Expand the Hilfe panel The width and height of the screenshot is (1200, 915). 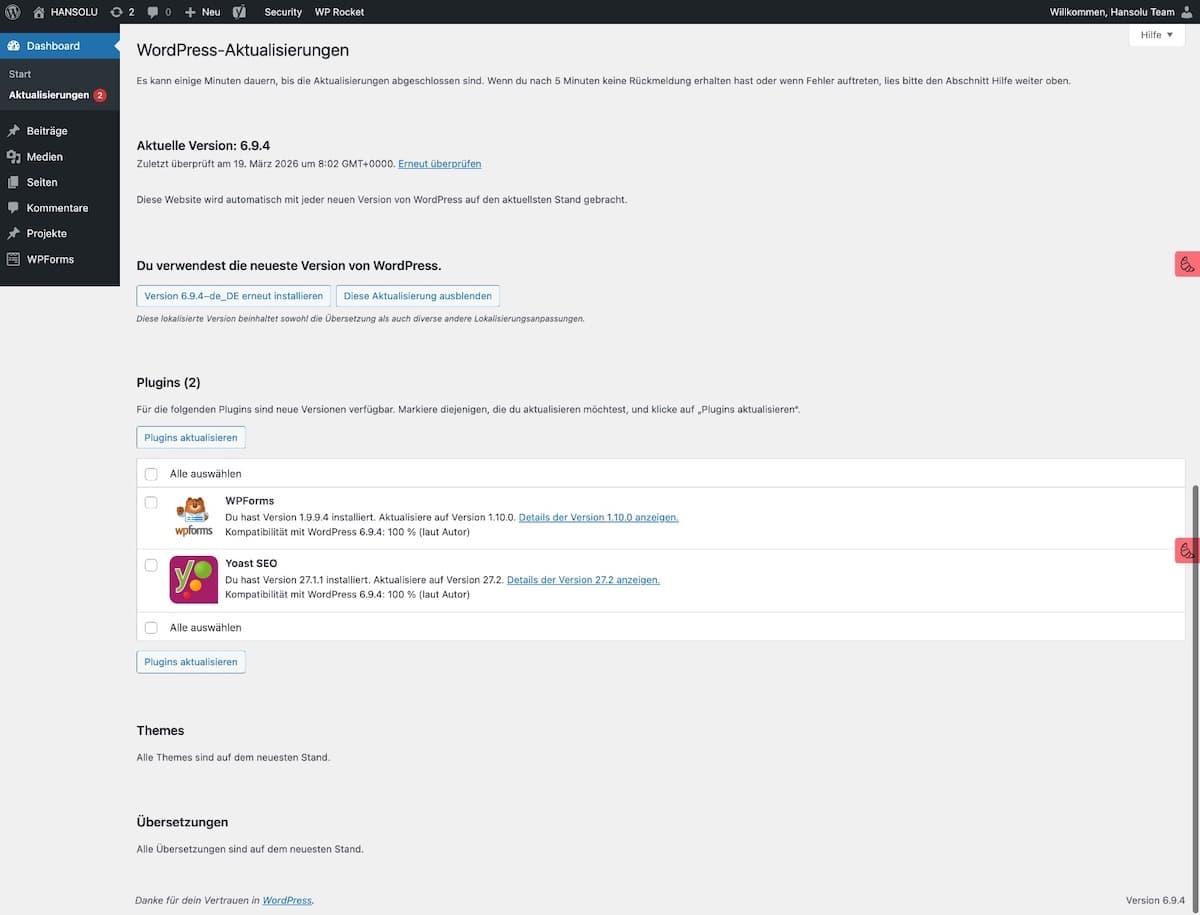[x=1155, y=34]
